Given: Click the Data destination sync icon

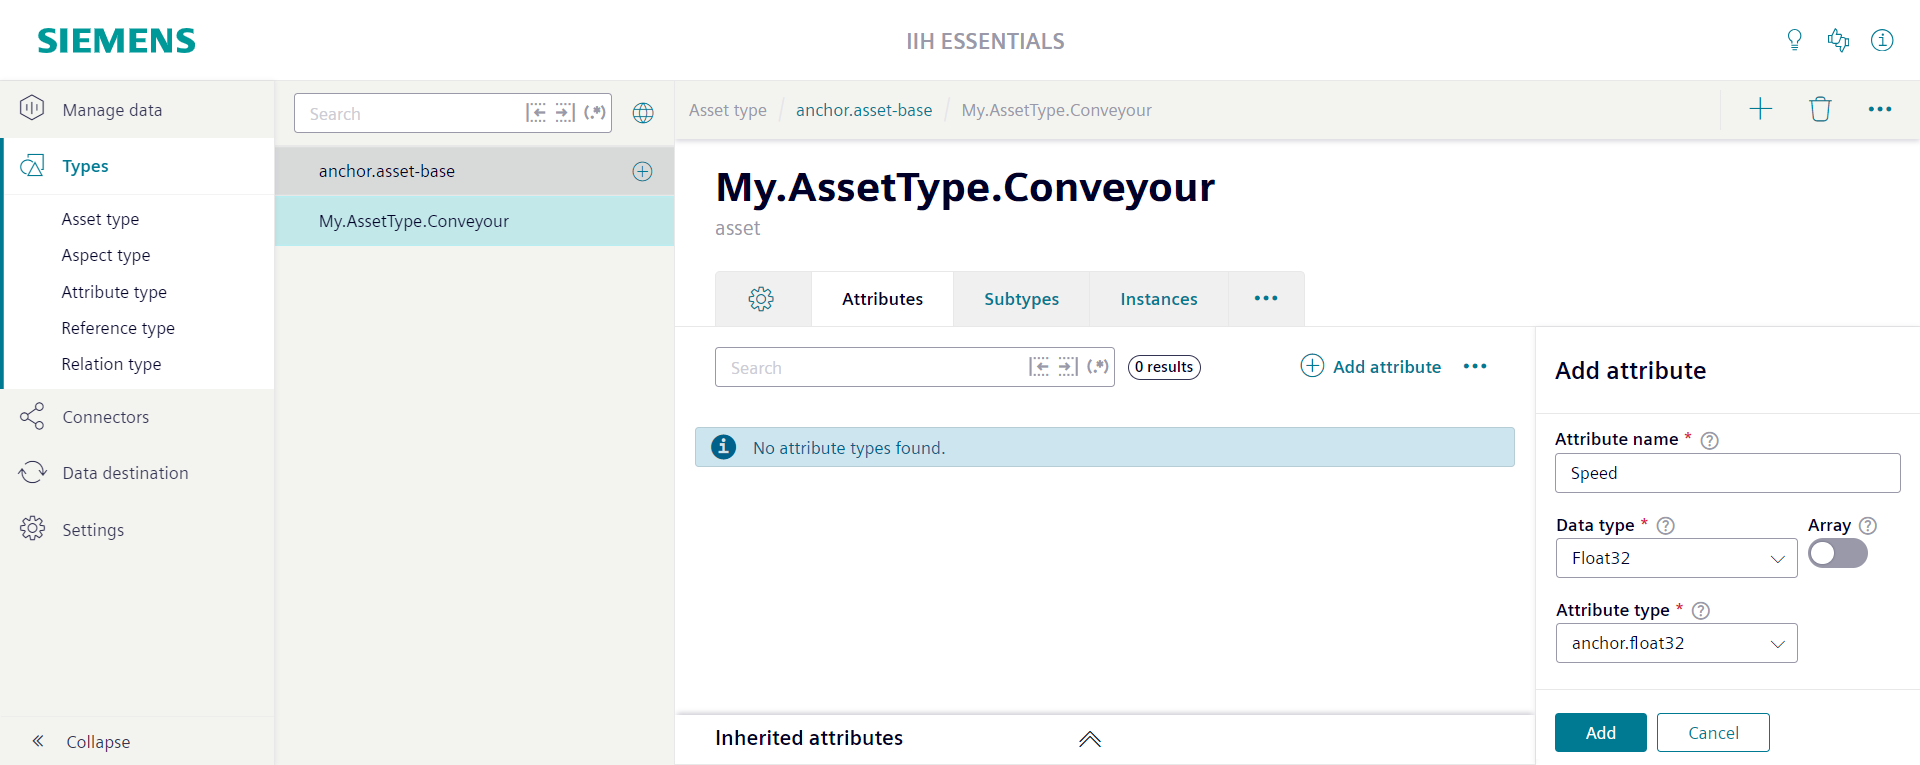Looking at the screenshot, I should pos(32,472).
